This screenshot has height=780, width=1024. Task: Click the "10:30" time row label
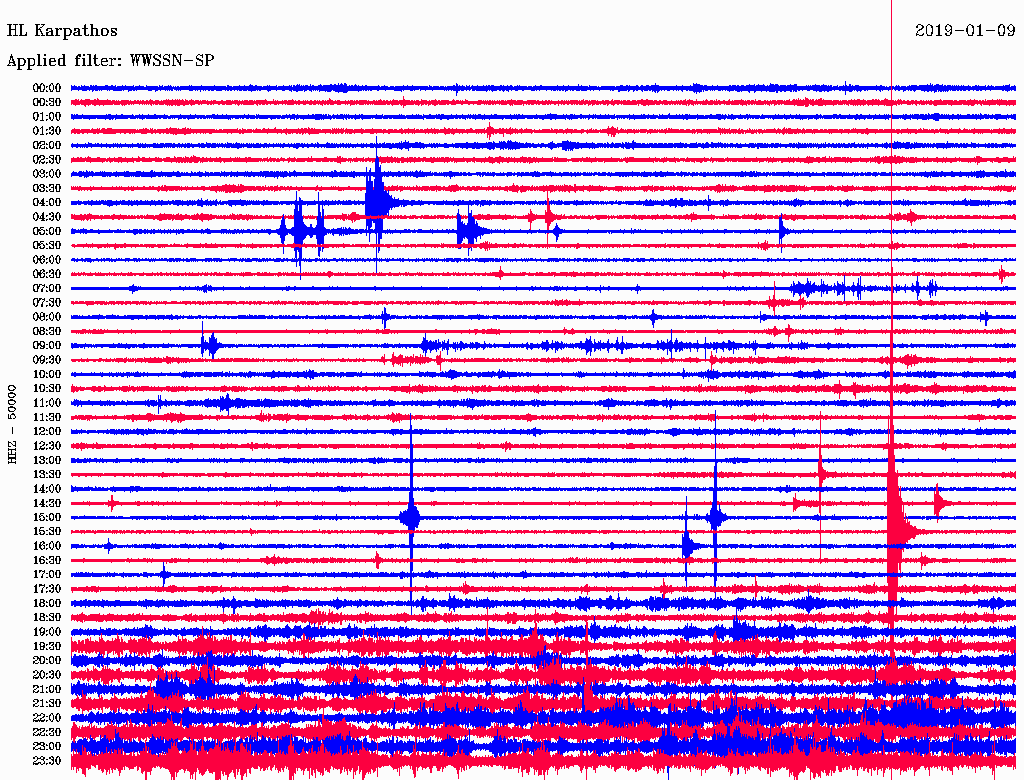click(47, 389)
